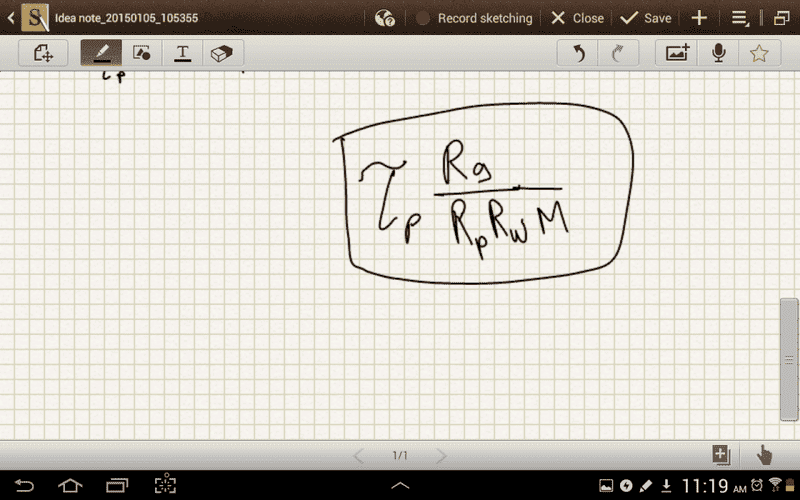Tap the Wi-Fi status icon

click(775, 485)
